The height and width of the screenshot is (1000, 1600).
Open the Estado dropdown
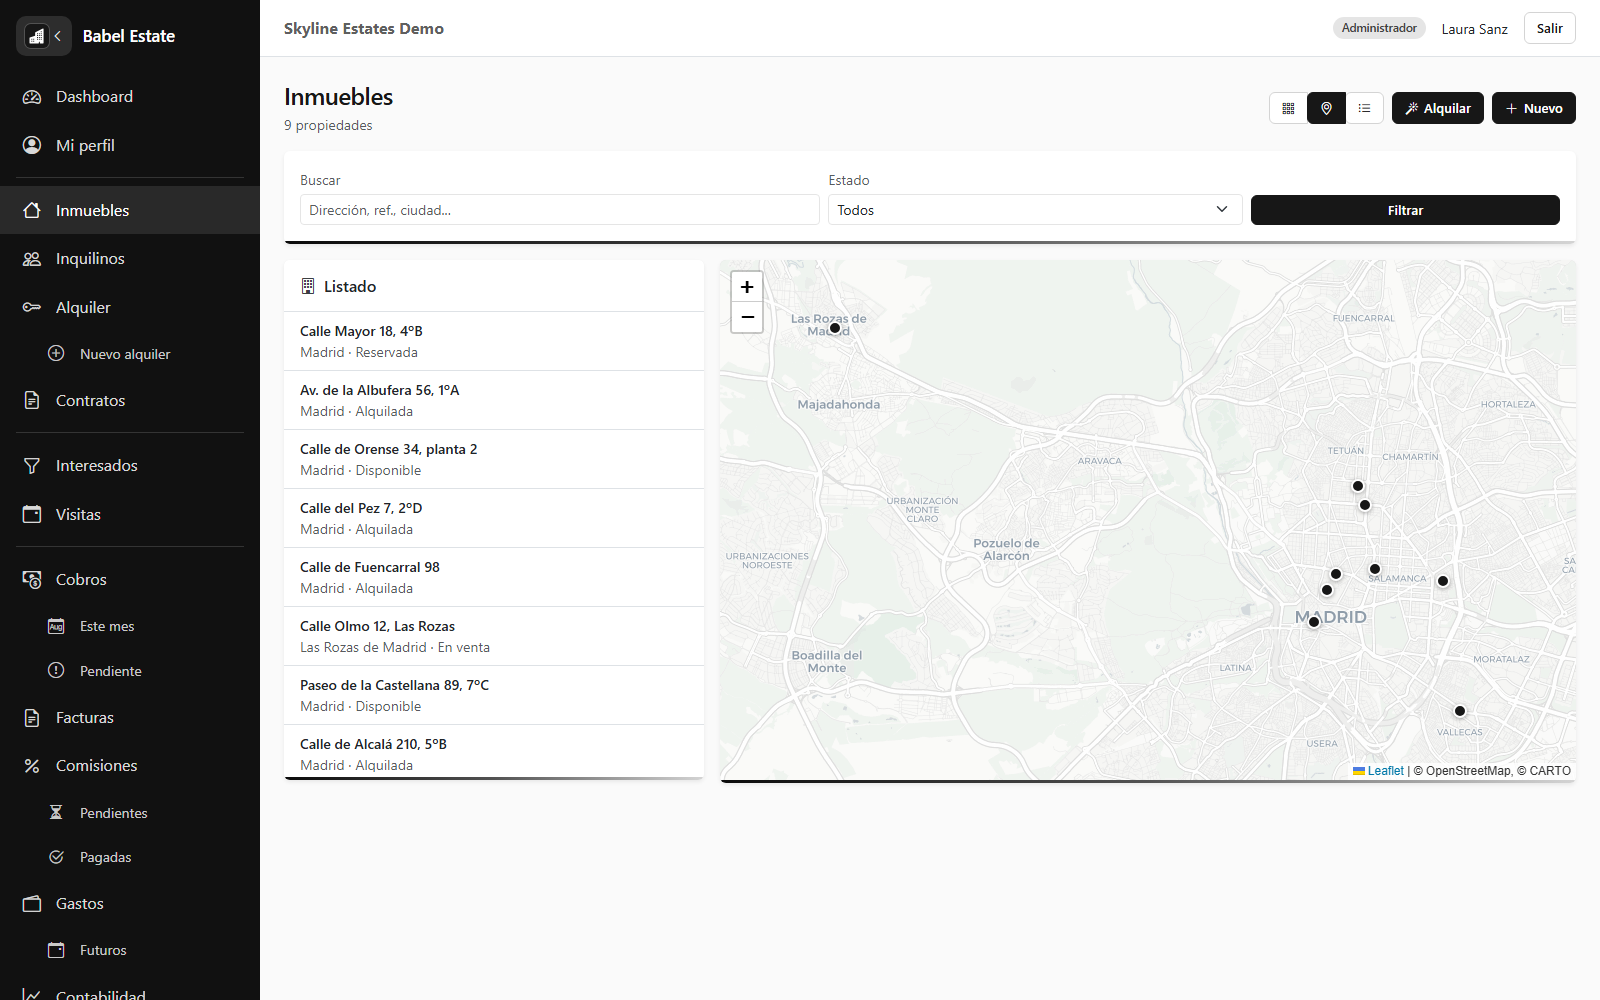pyautogui.click(x=1035, y=210)
